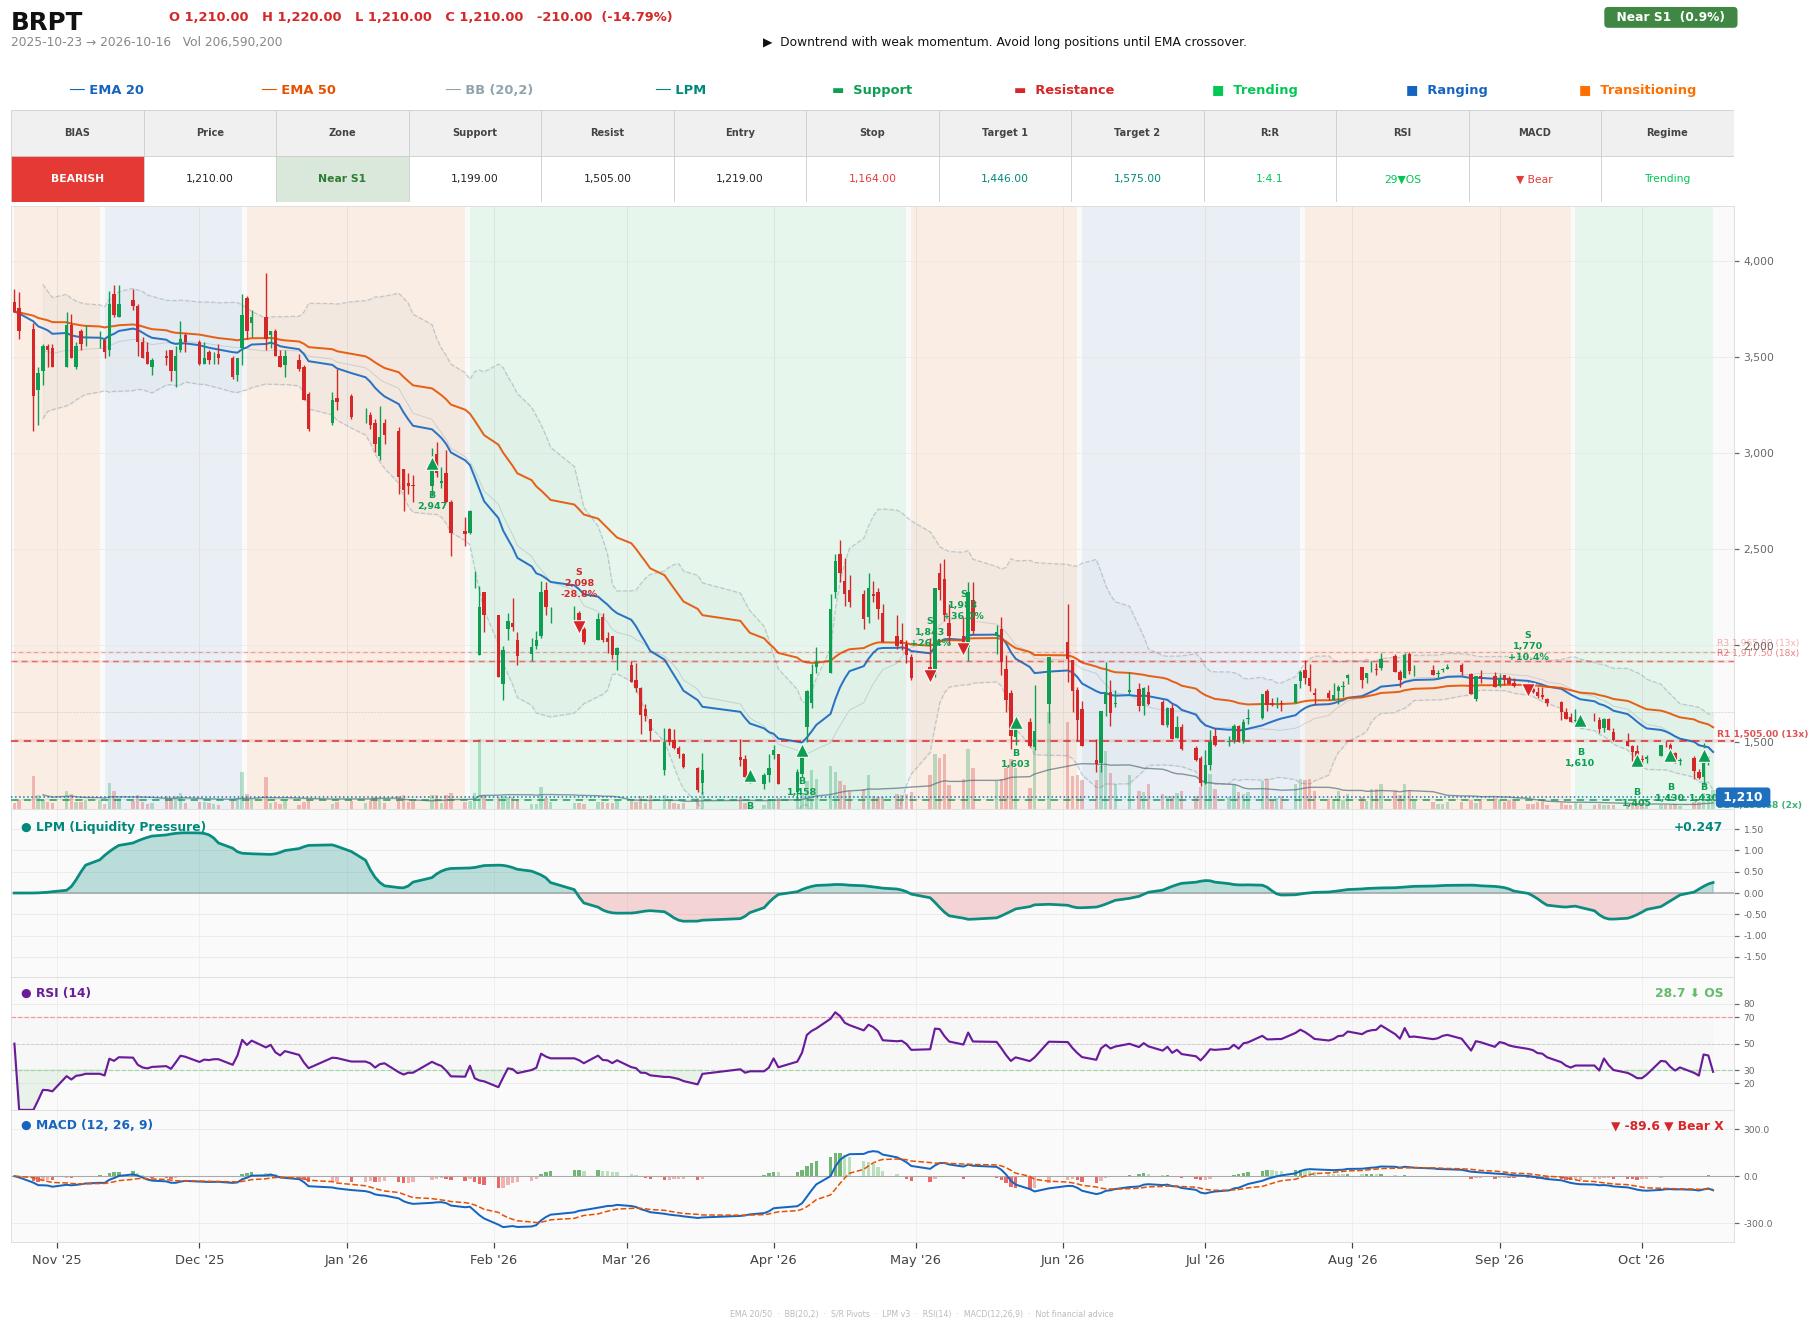The image size is (1819, 1330).
Task: Click the Entry value 1,219.00
Action: 739,179
